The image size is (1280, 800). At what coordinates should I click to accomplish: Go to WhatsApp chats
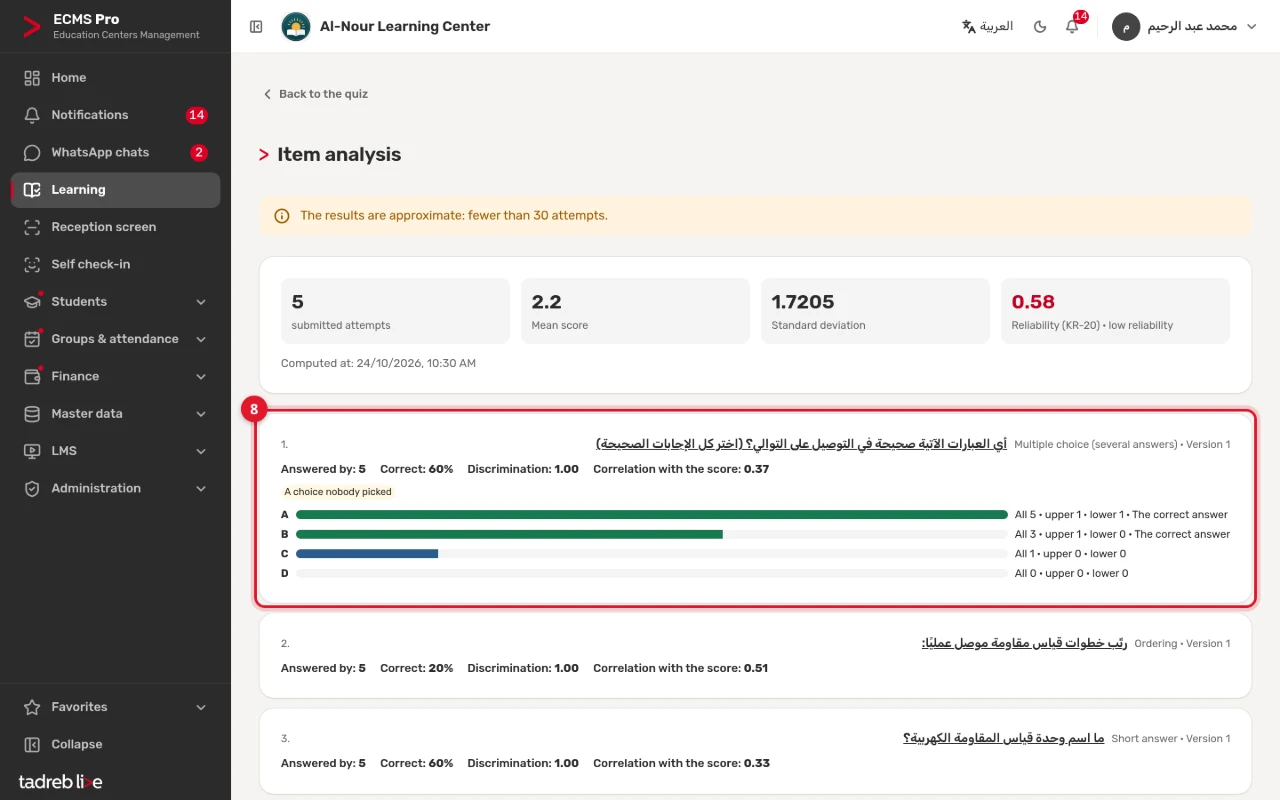[115, 152]
